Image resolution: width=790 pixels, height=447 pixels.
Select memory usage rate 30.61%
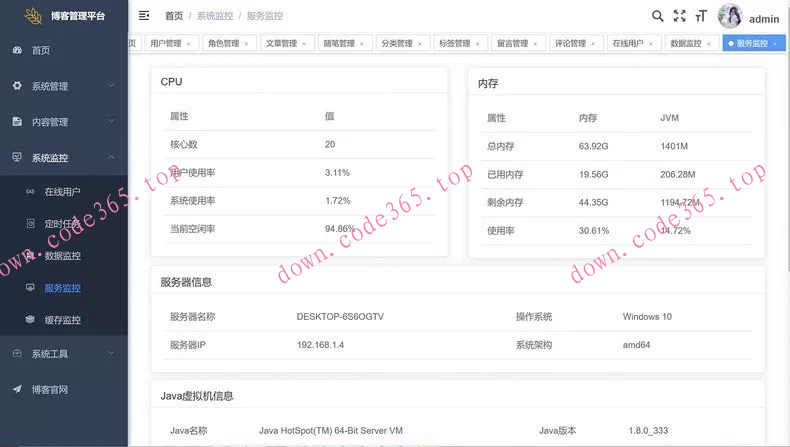tap(594, 230)
